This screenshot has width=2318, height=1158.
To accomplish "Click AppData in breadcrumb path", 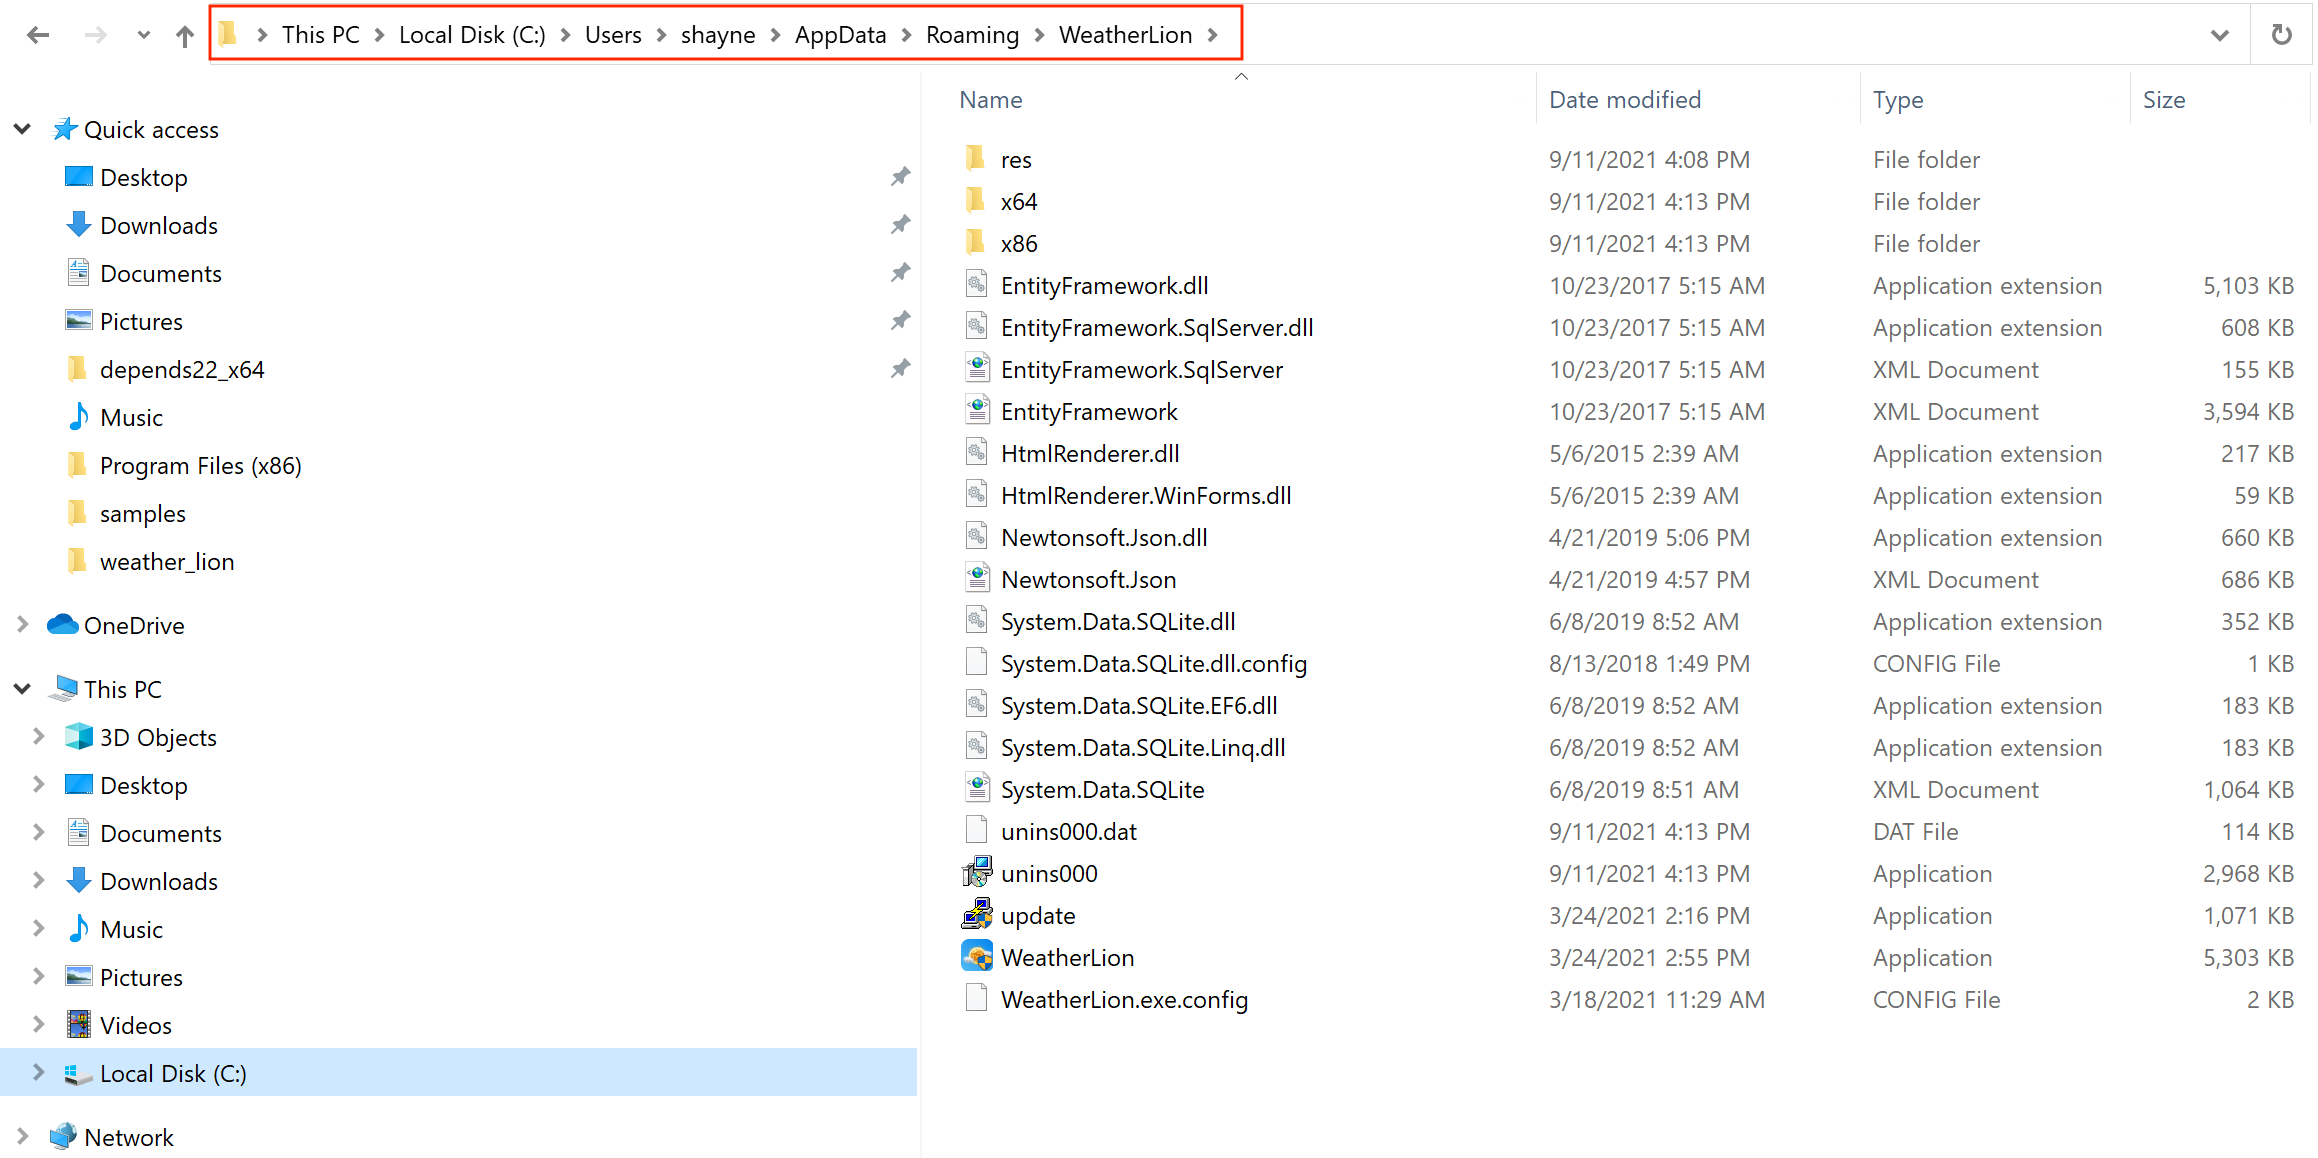I will click(840, 35).
